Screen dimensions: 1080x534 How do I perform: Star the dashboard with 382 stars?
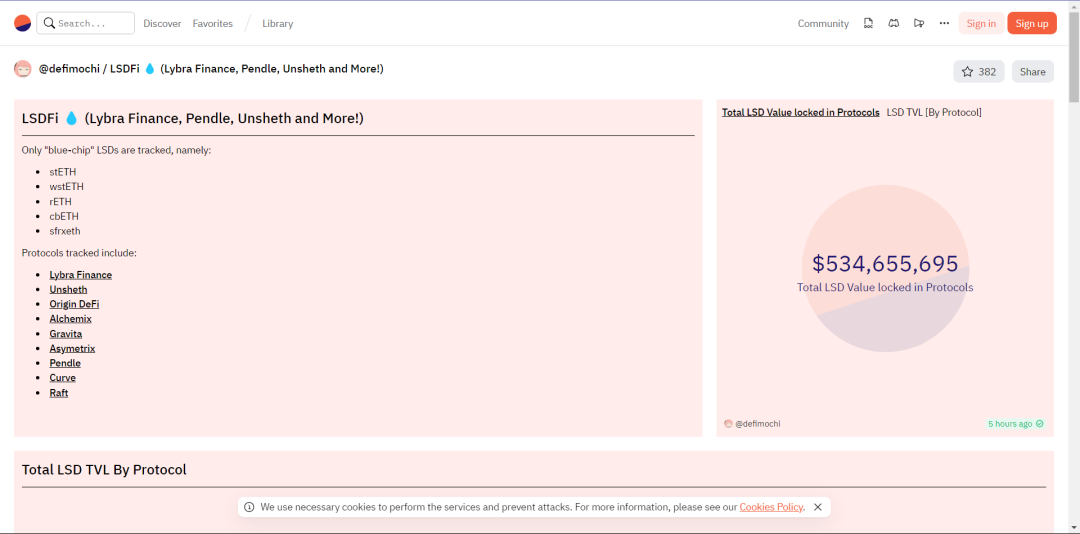coord(979,72)
